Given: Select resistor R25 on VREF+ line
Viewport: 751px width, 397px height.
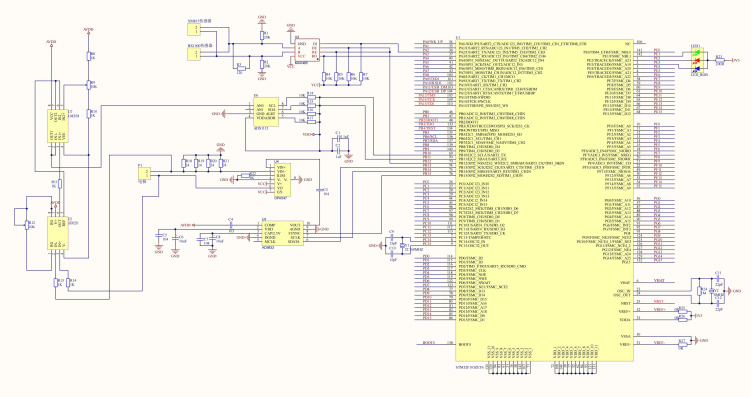Looking at the screenshot, I should [x=683, y=311].
